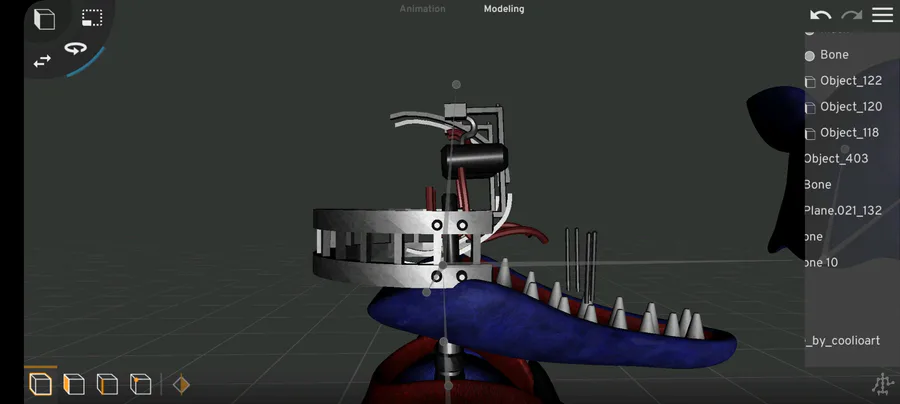Open the hamburger main menu
This screenshot has width=900, height=404.
click(x=882, y=15)
